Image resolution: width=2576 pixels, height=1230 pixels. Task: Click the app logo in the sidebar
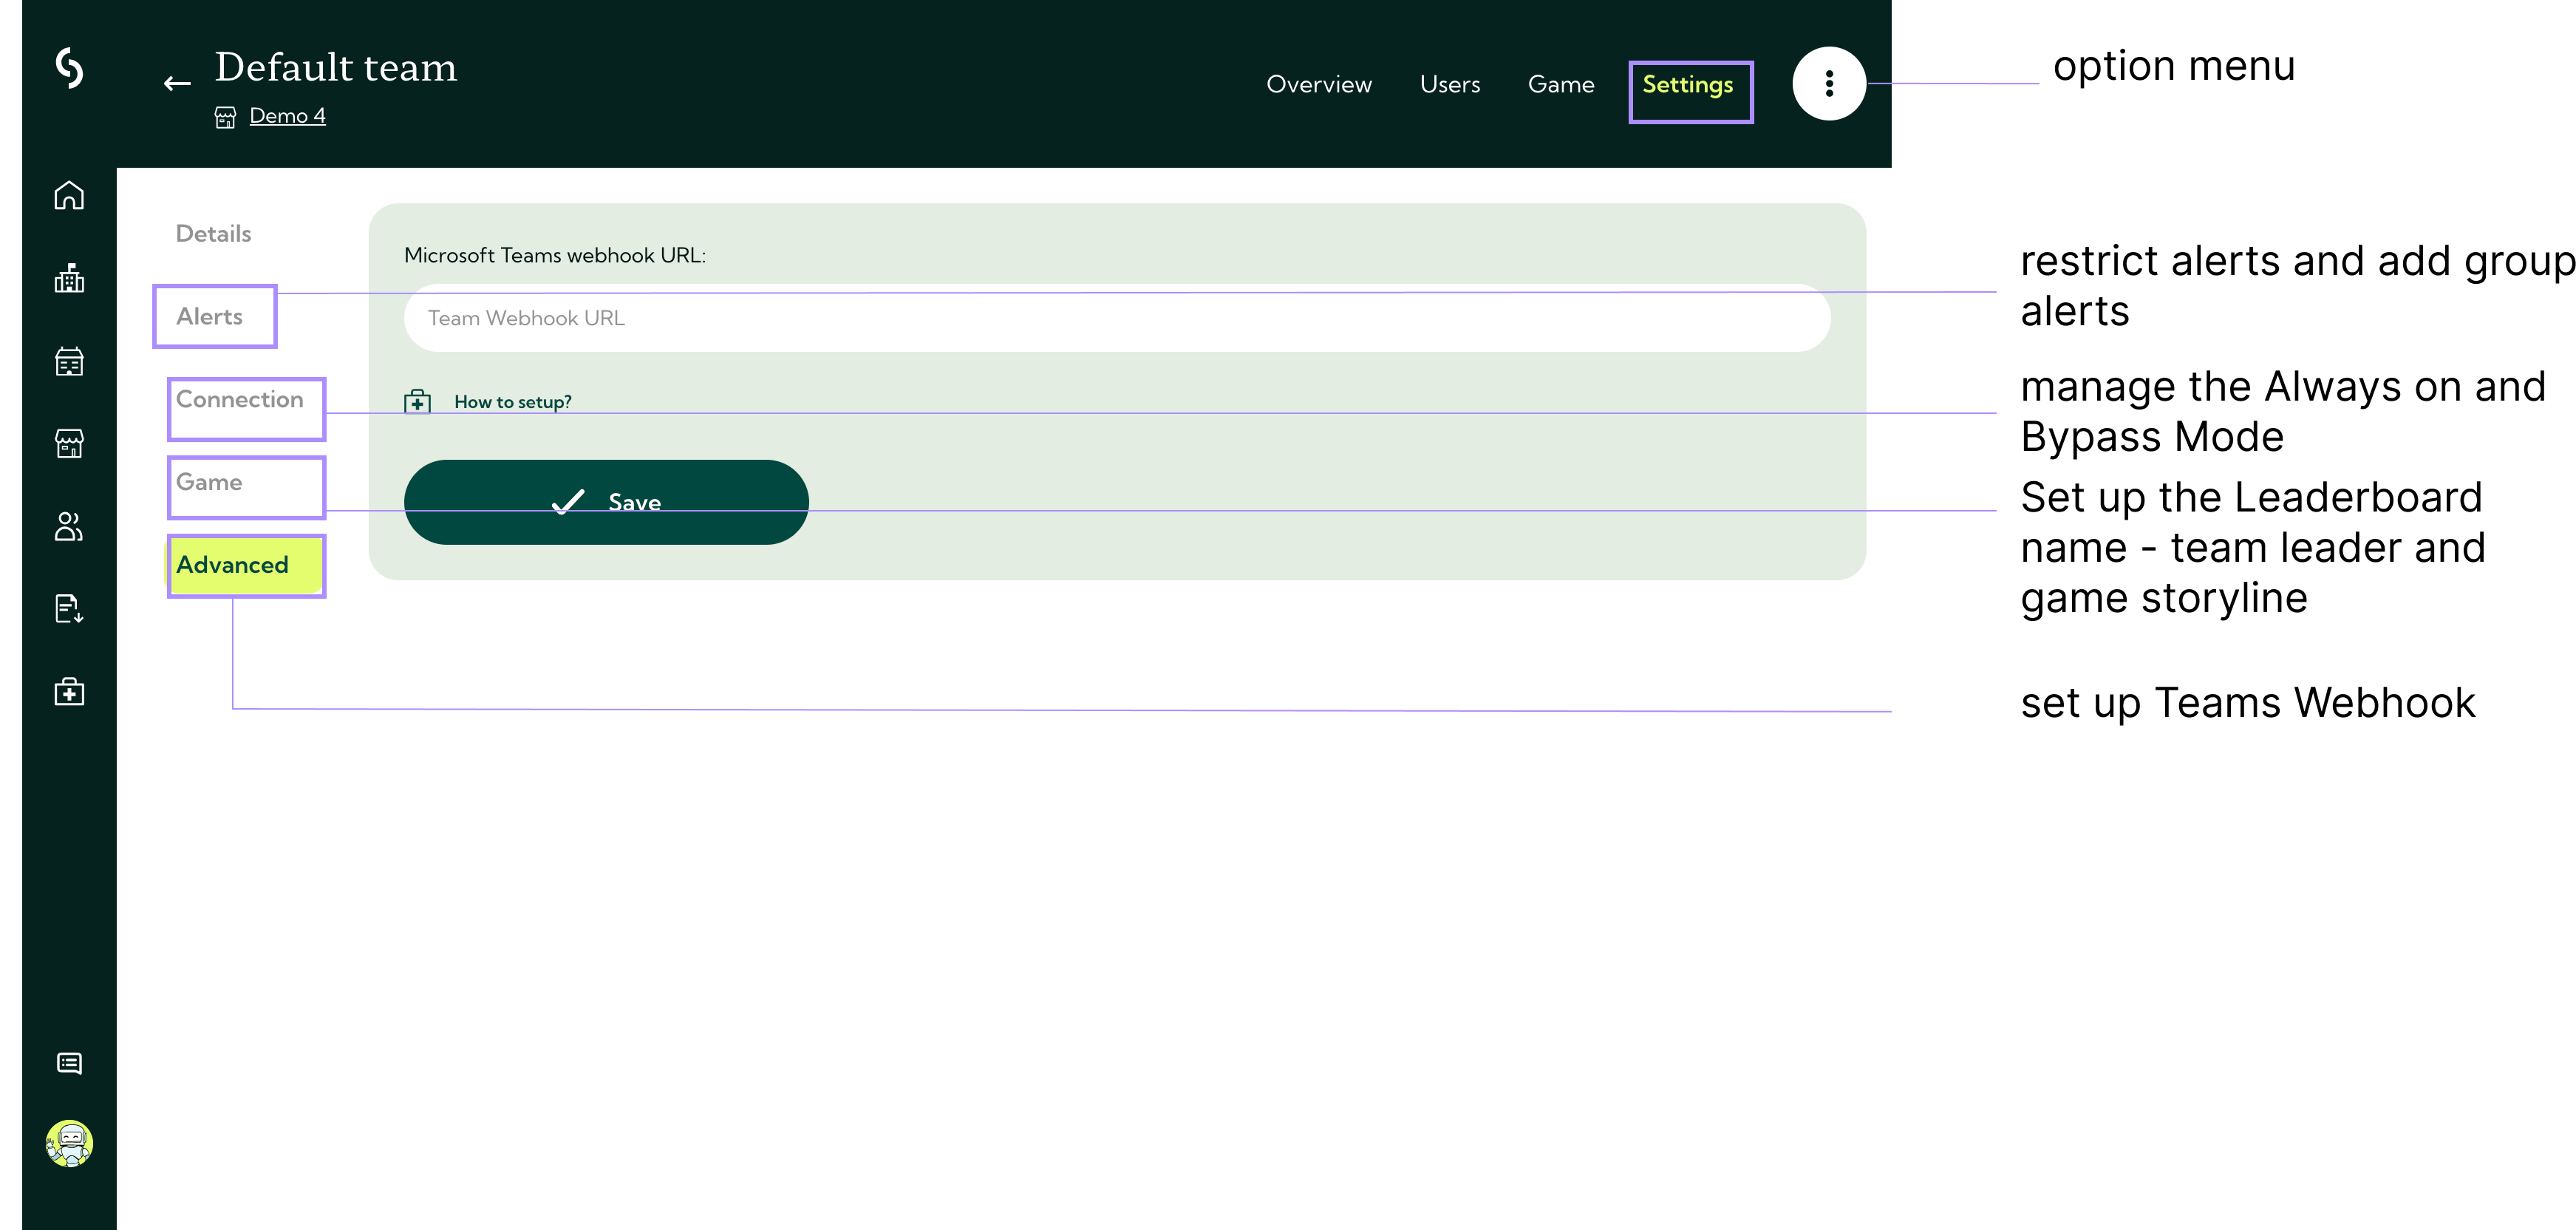click(69, 68)
